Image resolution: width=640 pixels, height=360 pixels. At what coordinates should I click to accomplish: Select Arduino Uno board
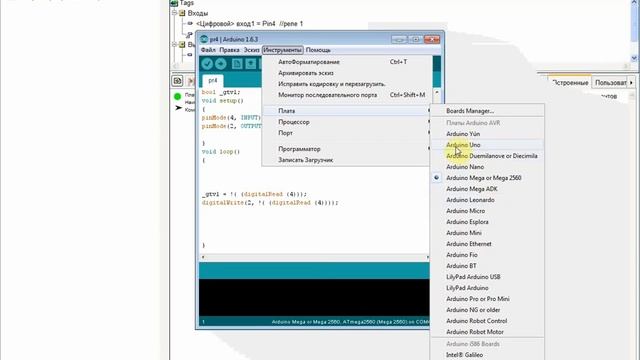pos(487,145)
